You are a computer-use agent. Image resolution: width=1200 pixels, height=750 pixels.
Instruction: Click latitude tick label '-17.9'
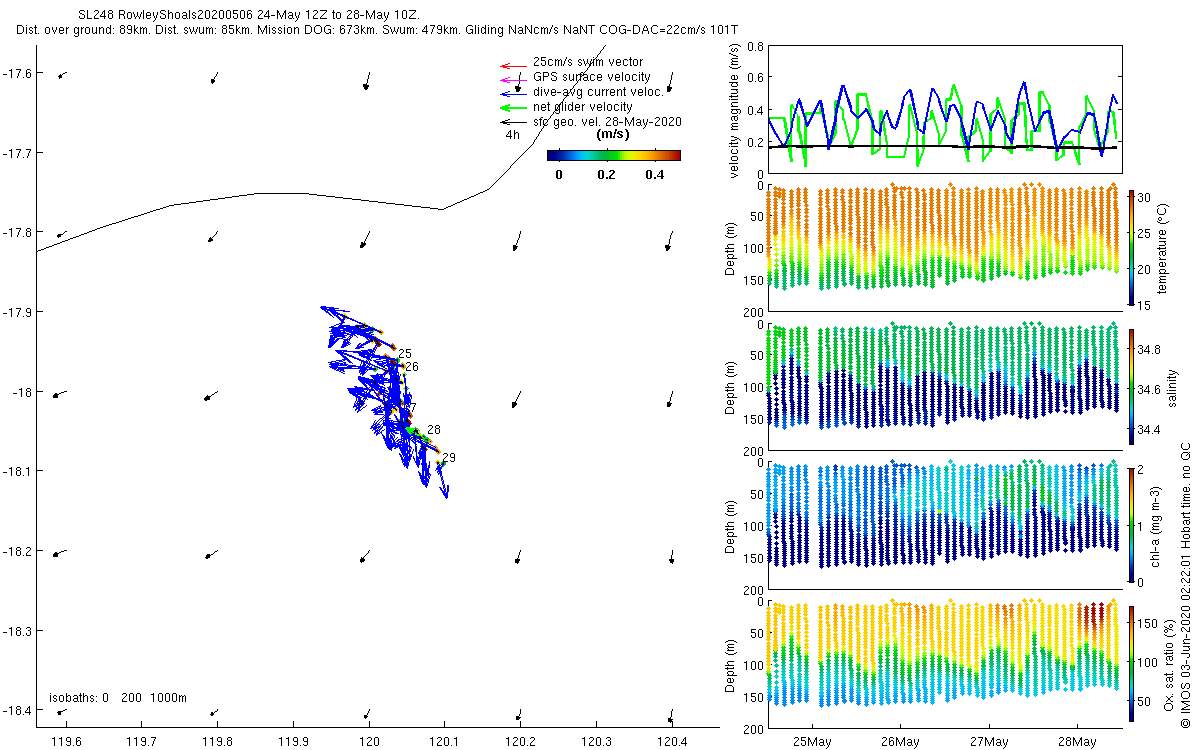tap(19, 312)
